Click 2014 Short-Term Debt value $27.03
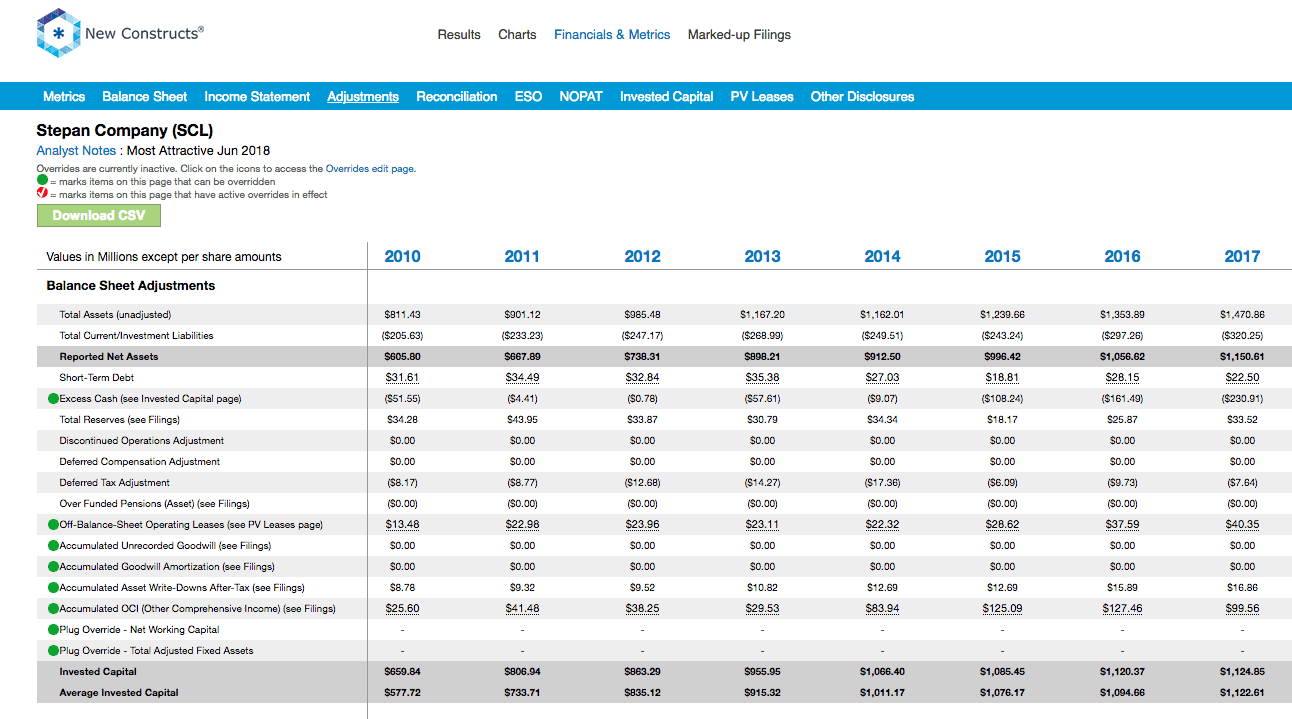1292x719 pixels. [882, 378]
